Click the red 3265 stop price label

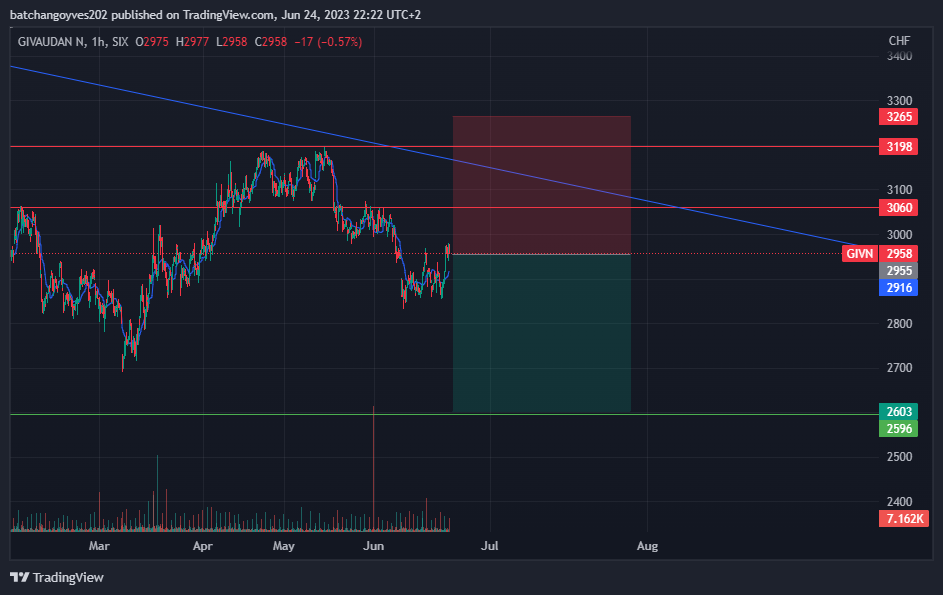[898, 117]
